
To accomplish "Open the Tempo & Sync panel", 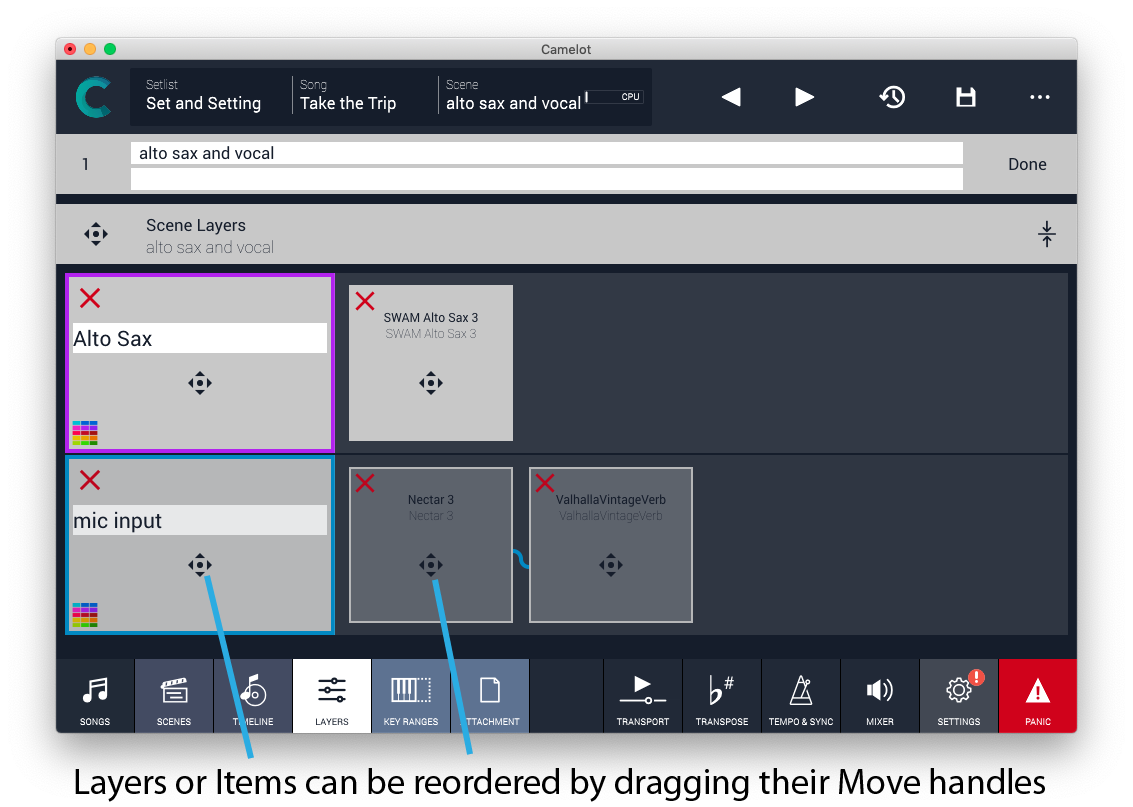I will pyautogui.click(x=801, y=696).
